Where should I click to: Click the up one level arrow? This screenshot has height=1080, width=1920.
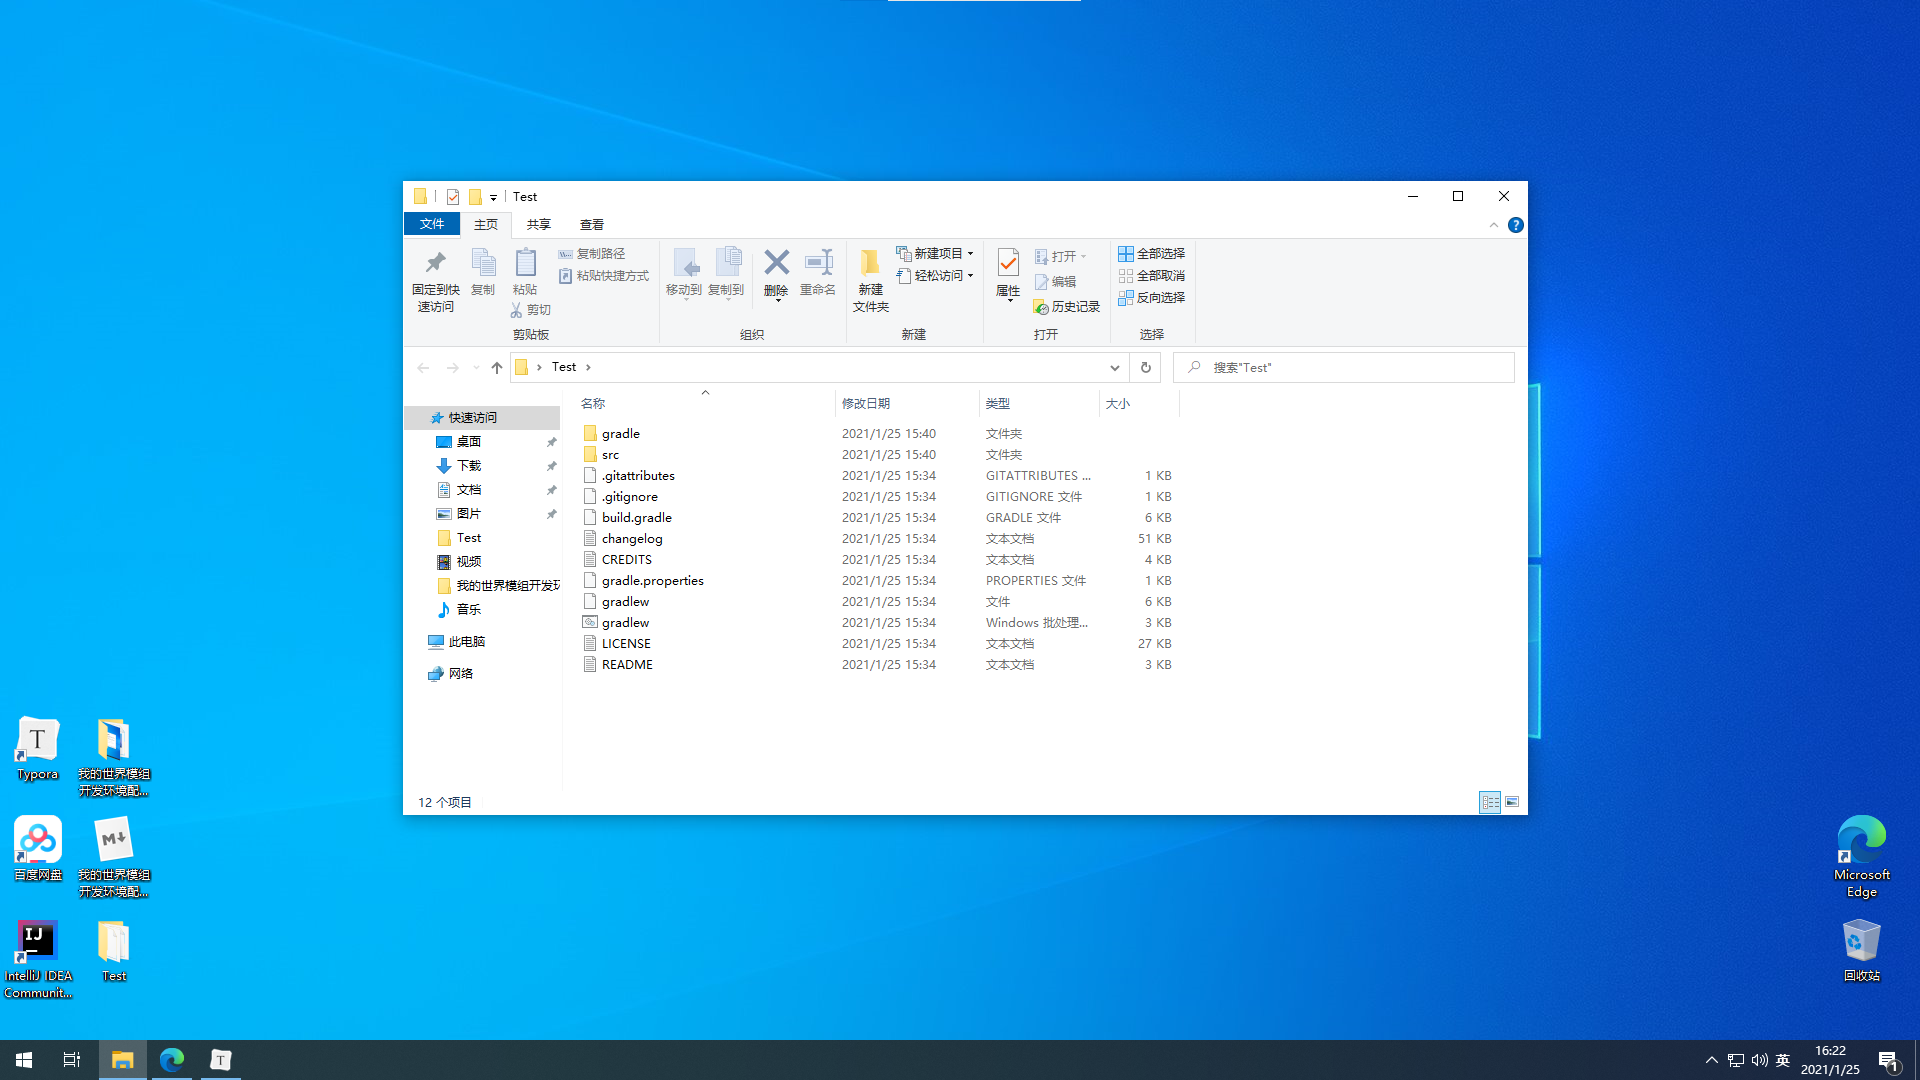point(497,368)
